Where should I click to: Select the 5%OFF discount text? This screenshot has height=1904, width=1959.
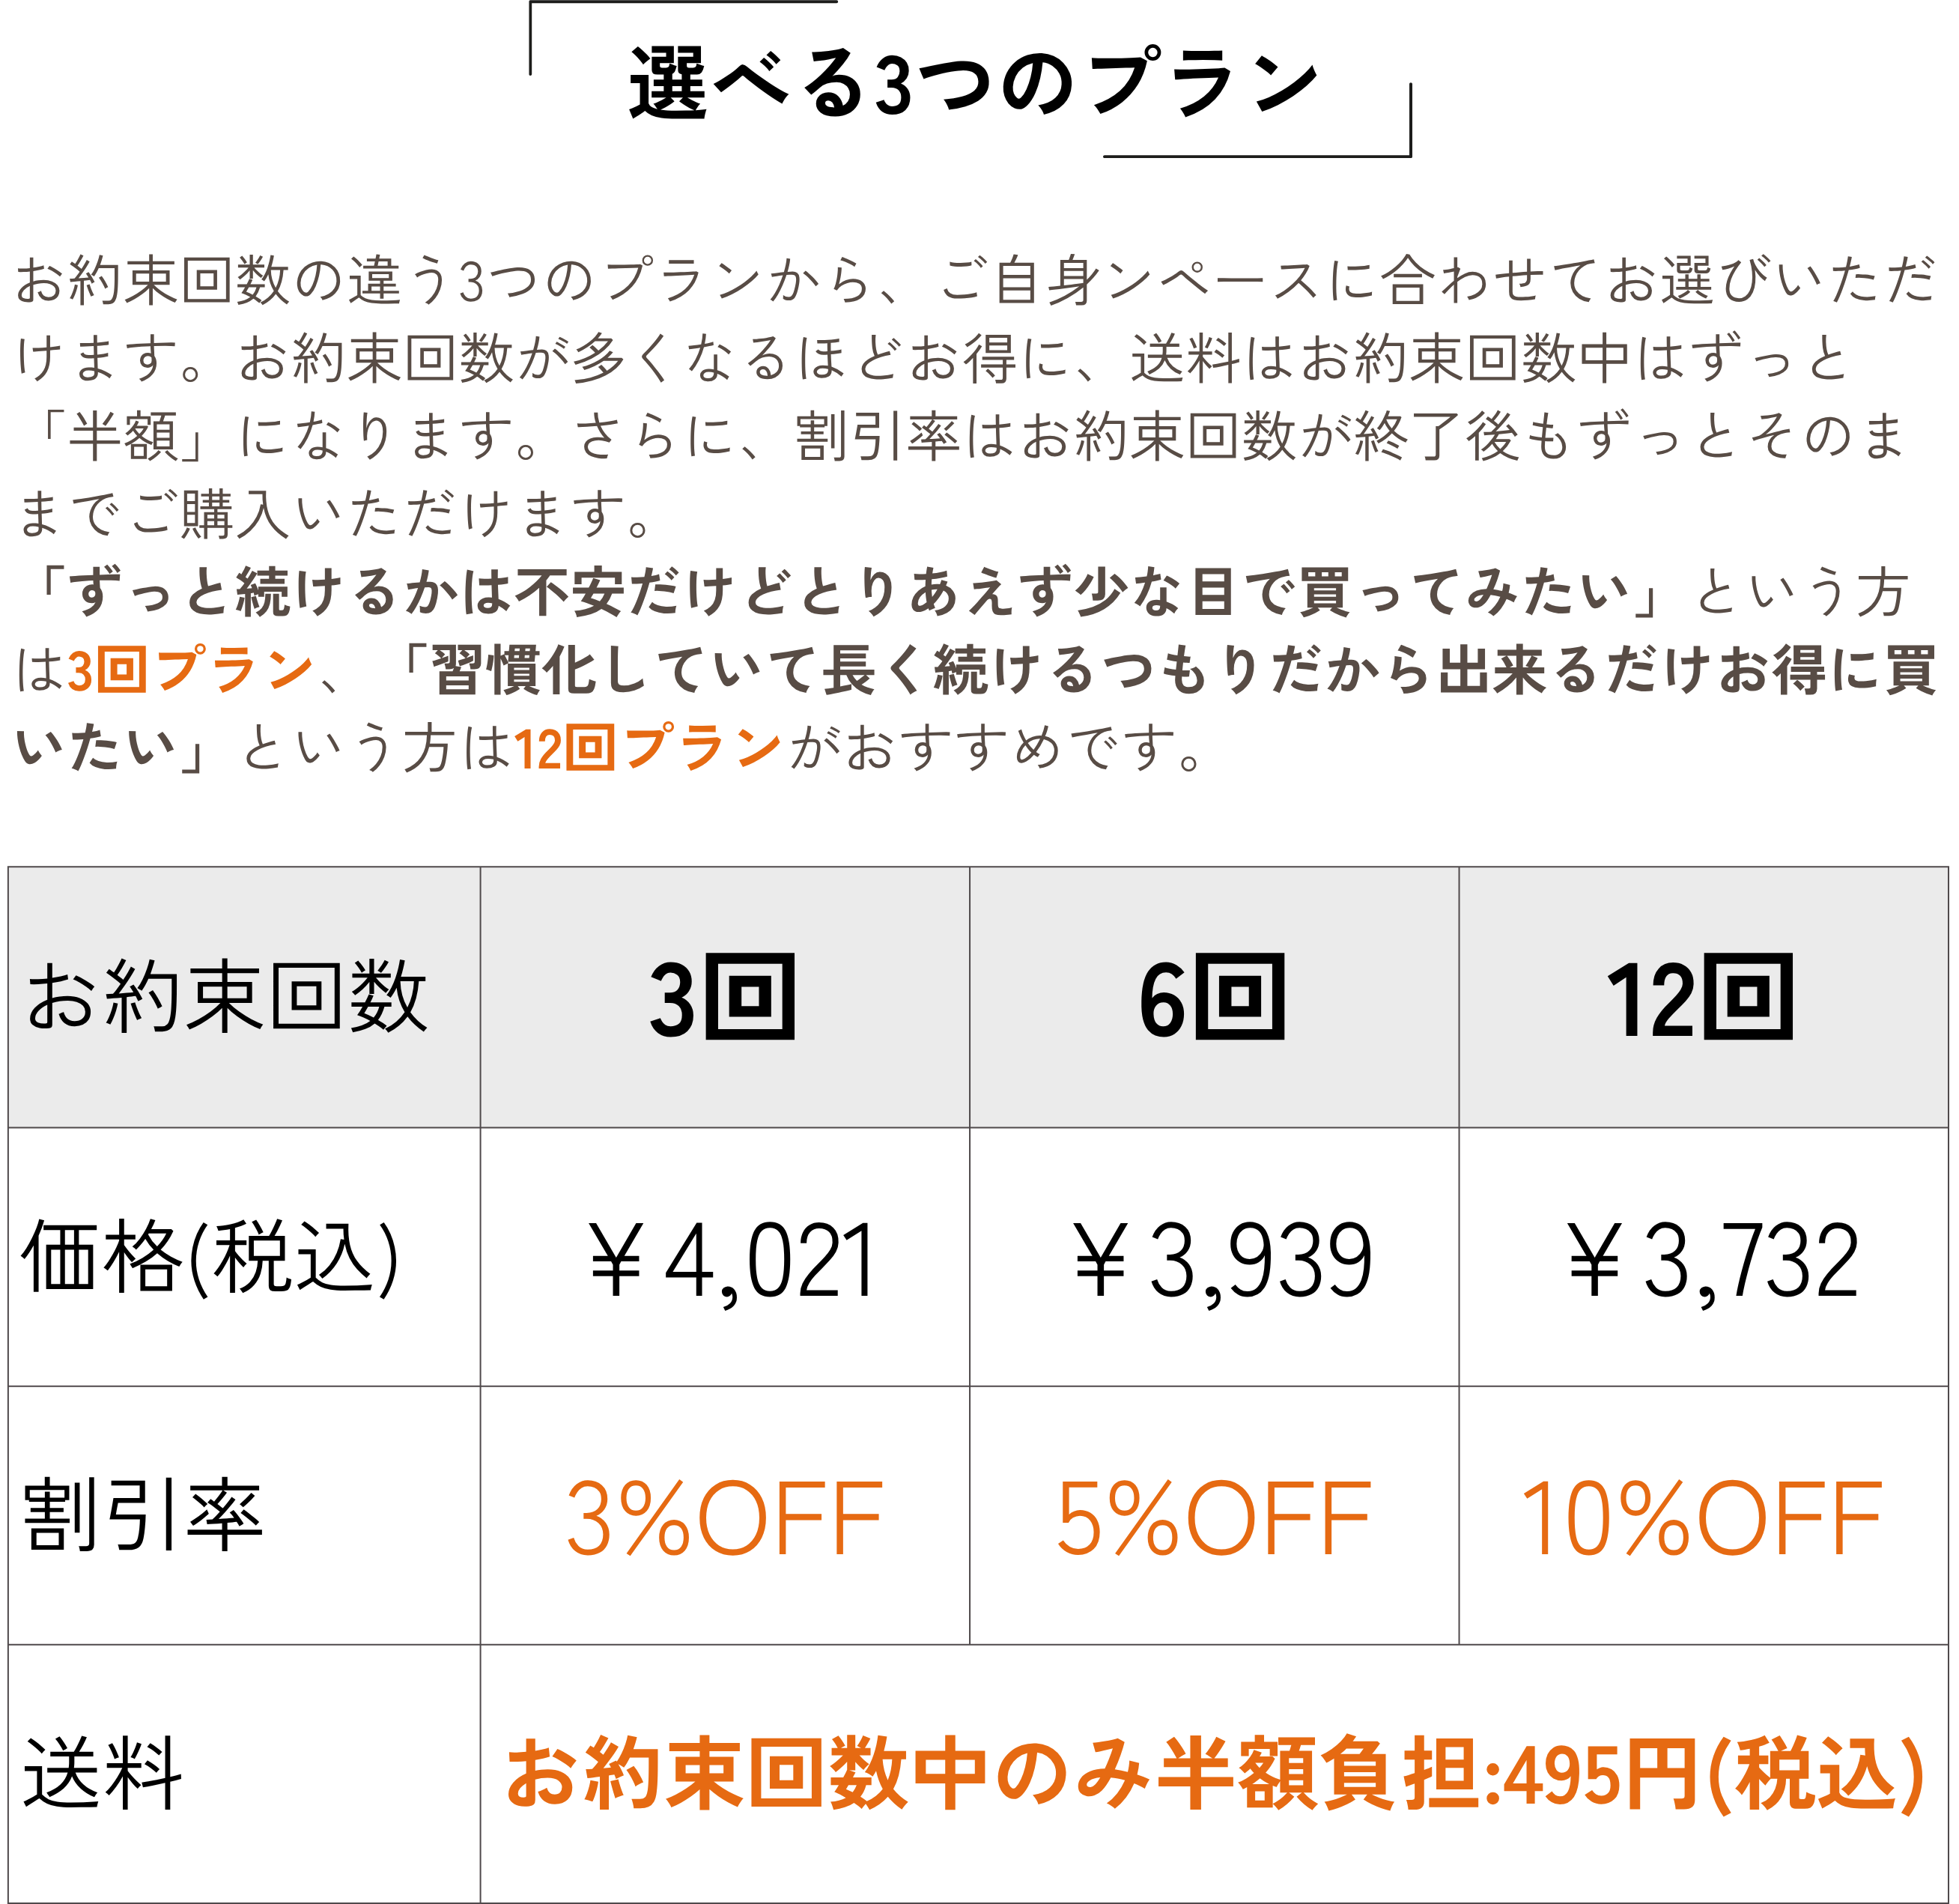click(1214, 1518)
